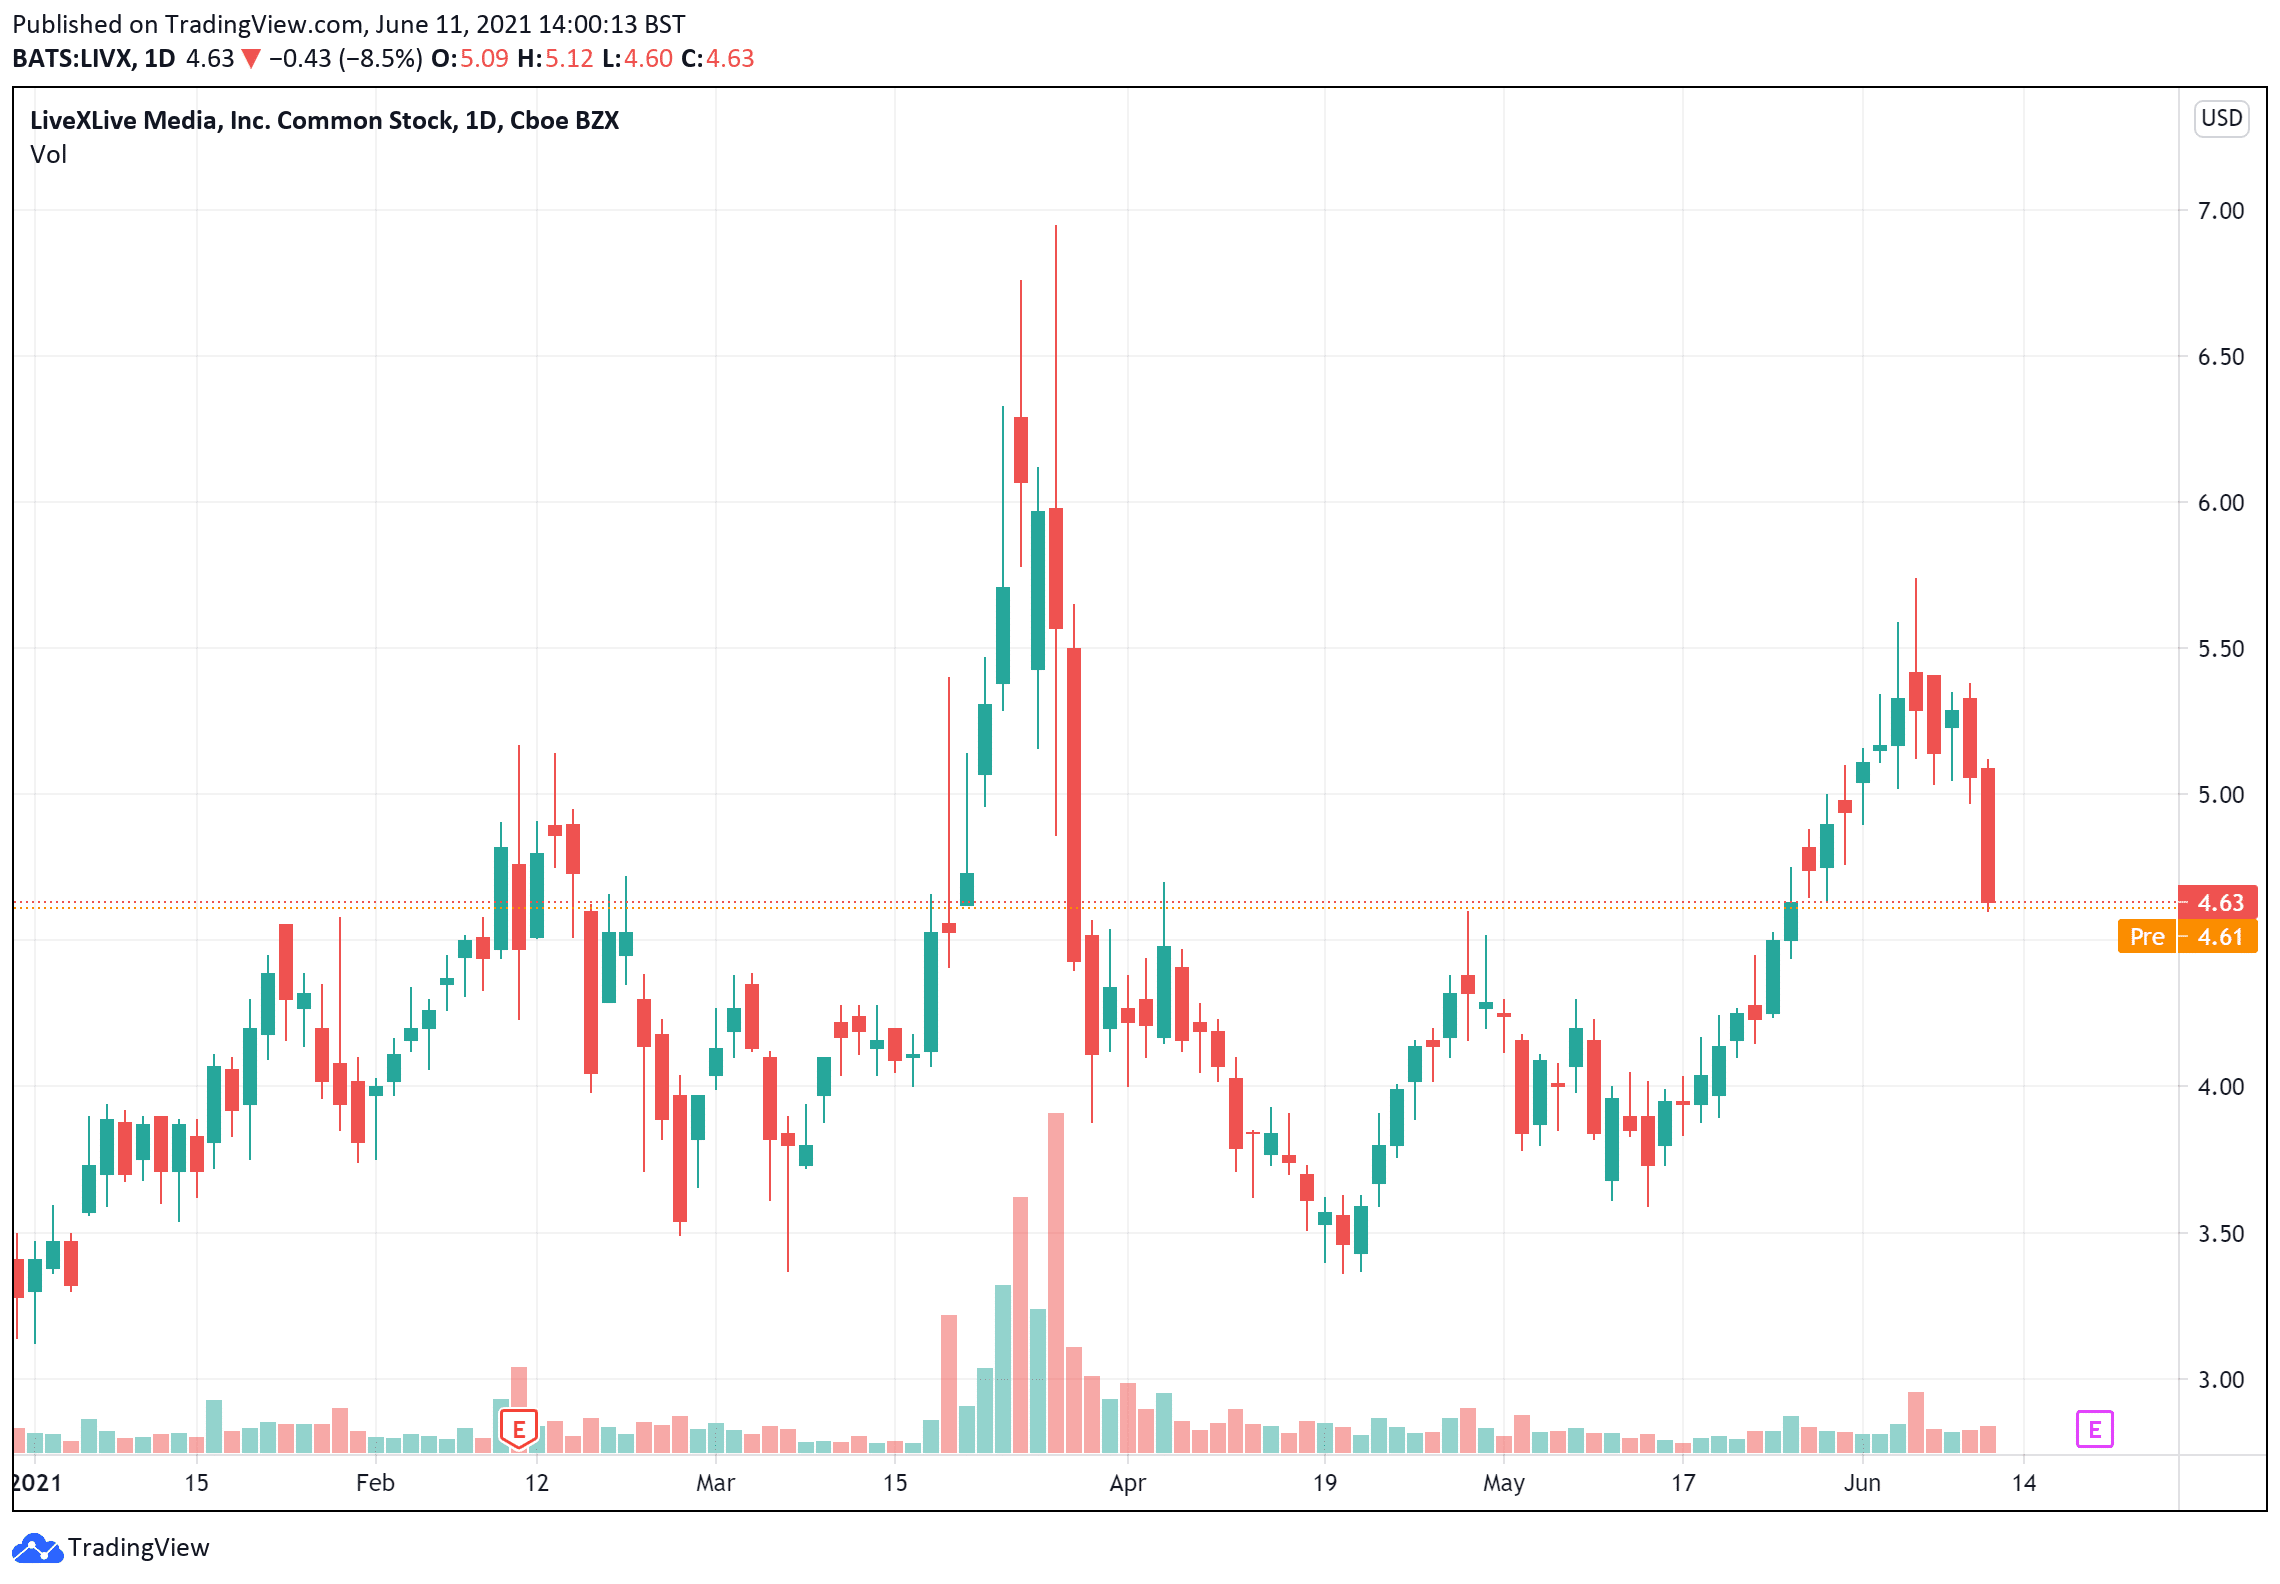
Task: Click the 14 date label in June
Action: (2024, 1483)
